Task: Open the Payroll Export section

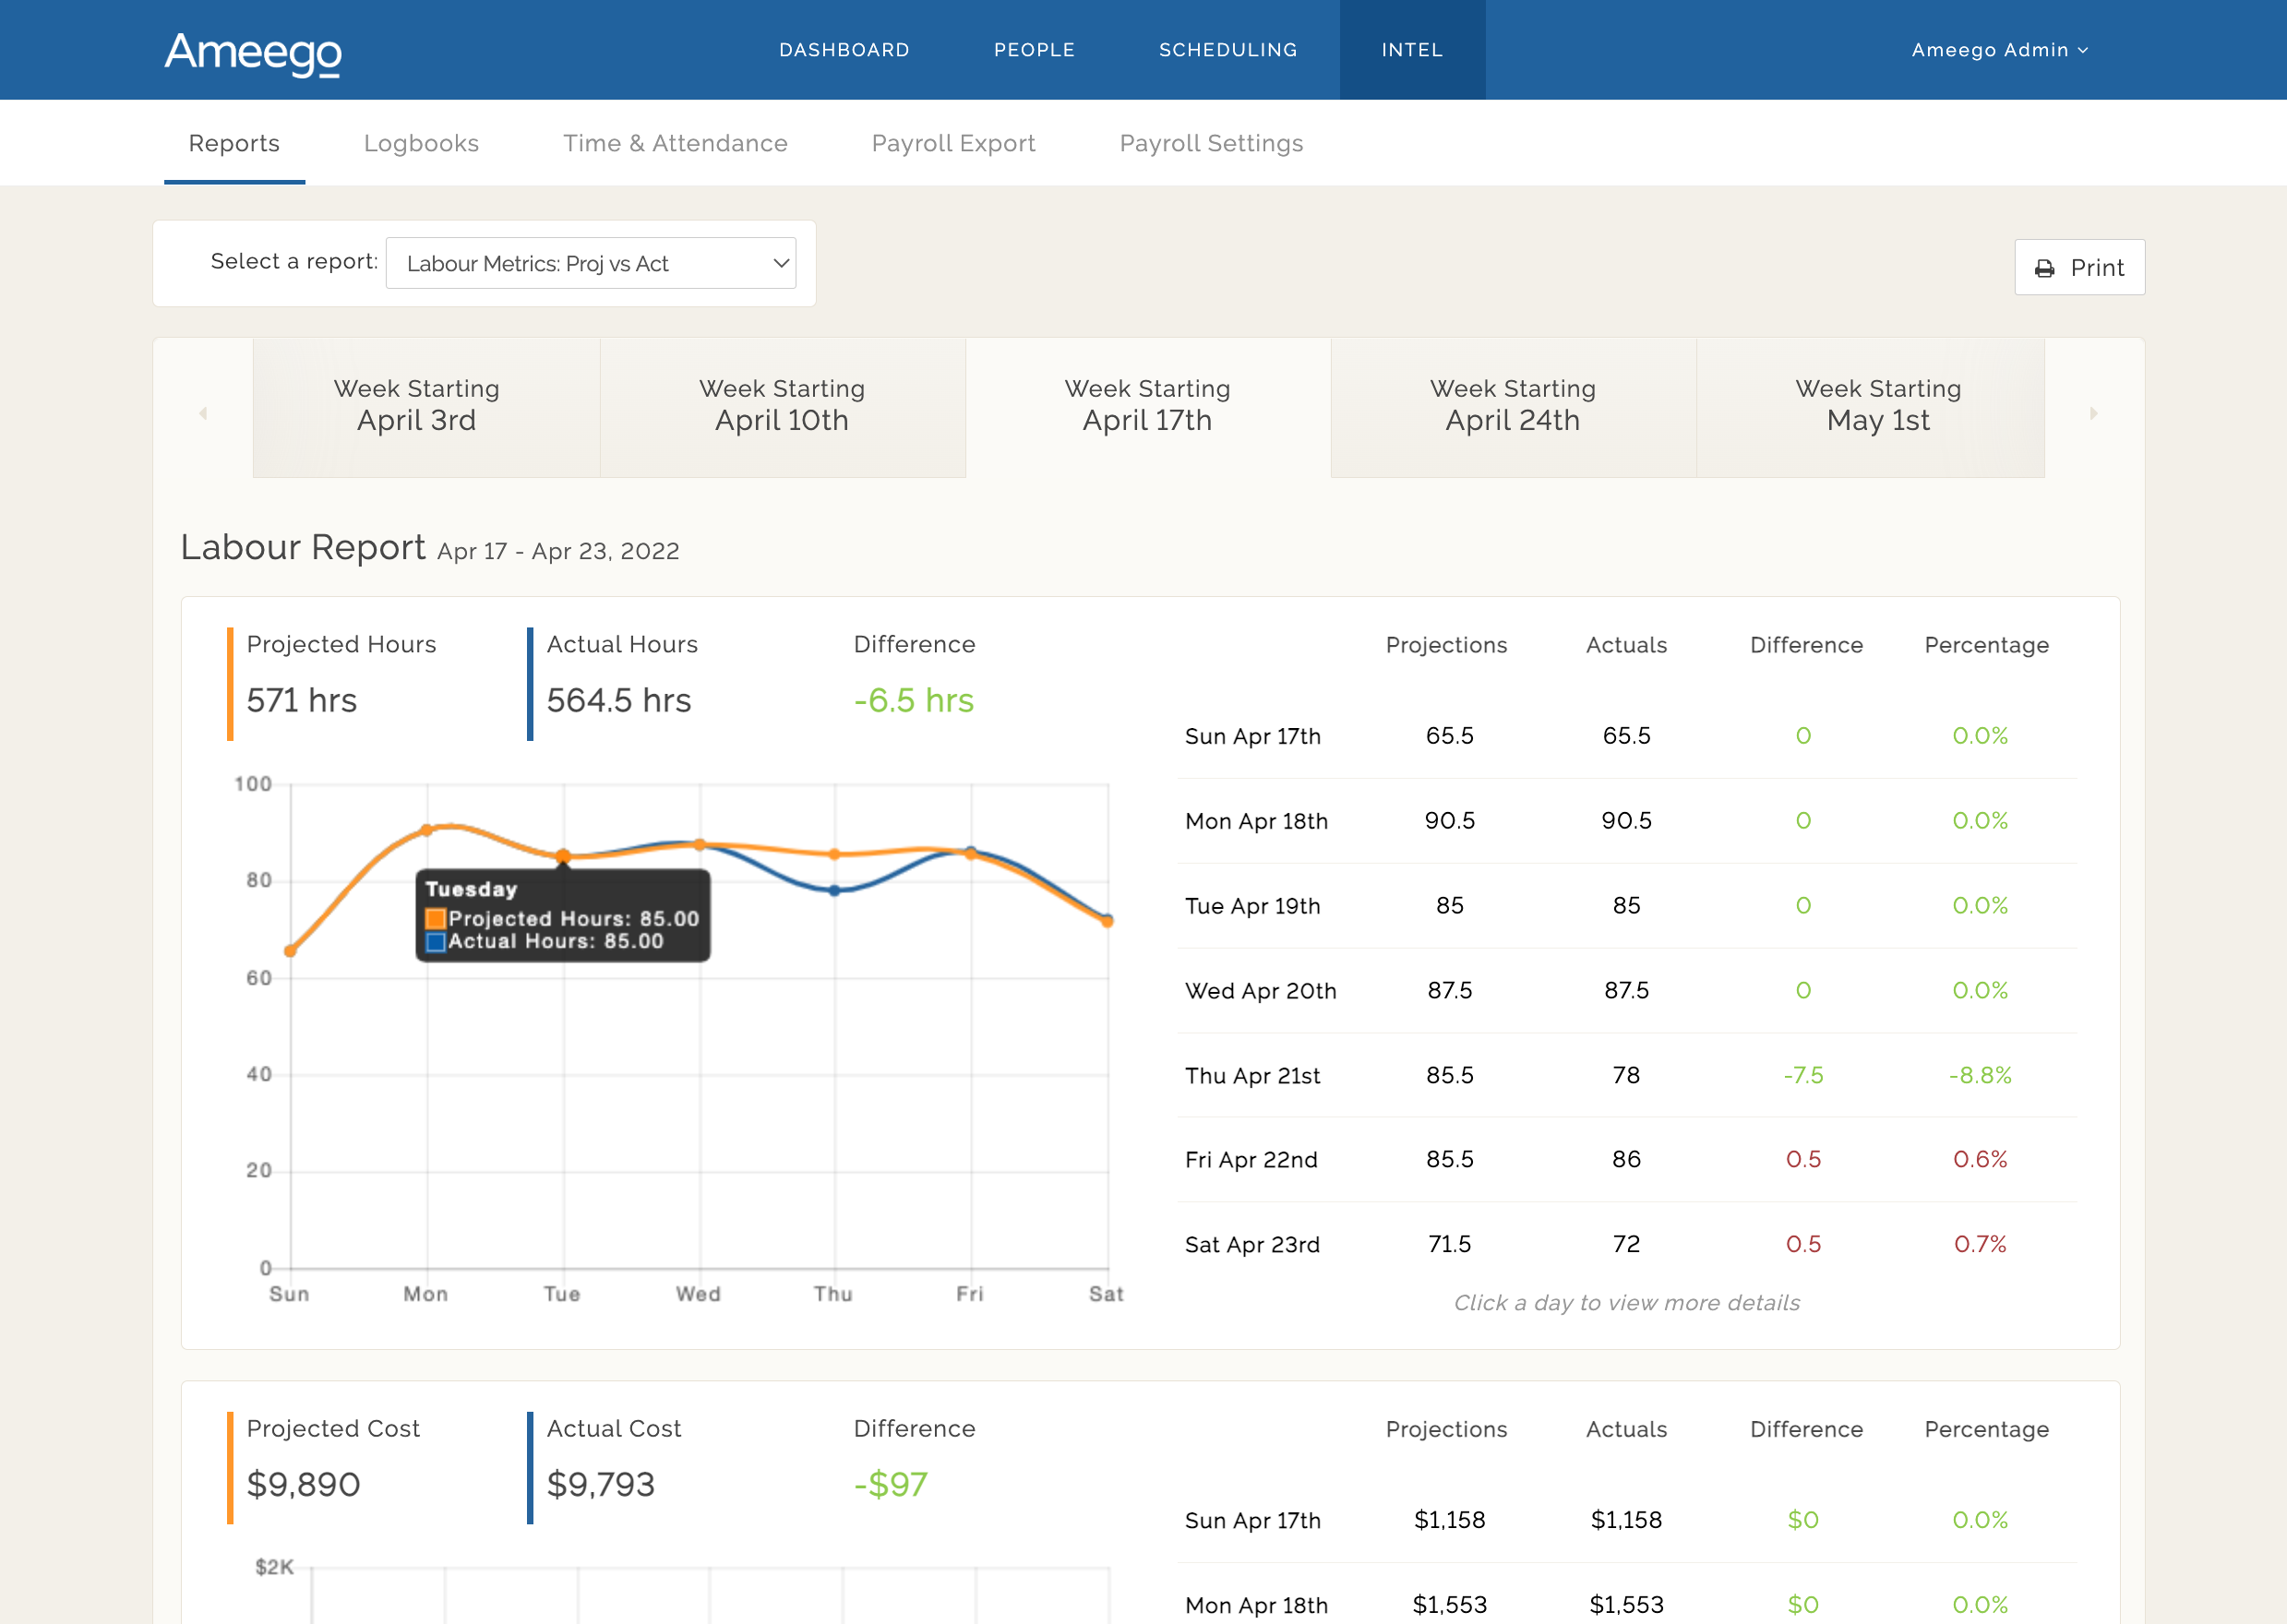Action: (953, 143)
